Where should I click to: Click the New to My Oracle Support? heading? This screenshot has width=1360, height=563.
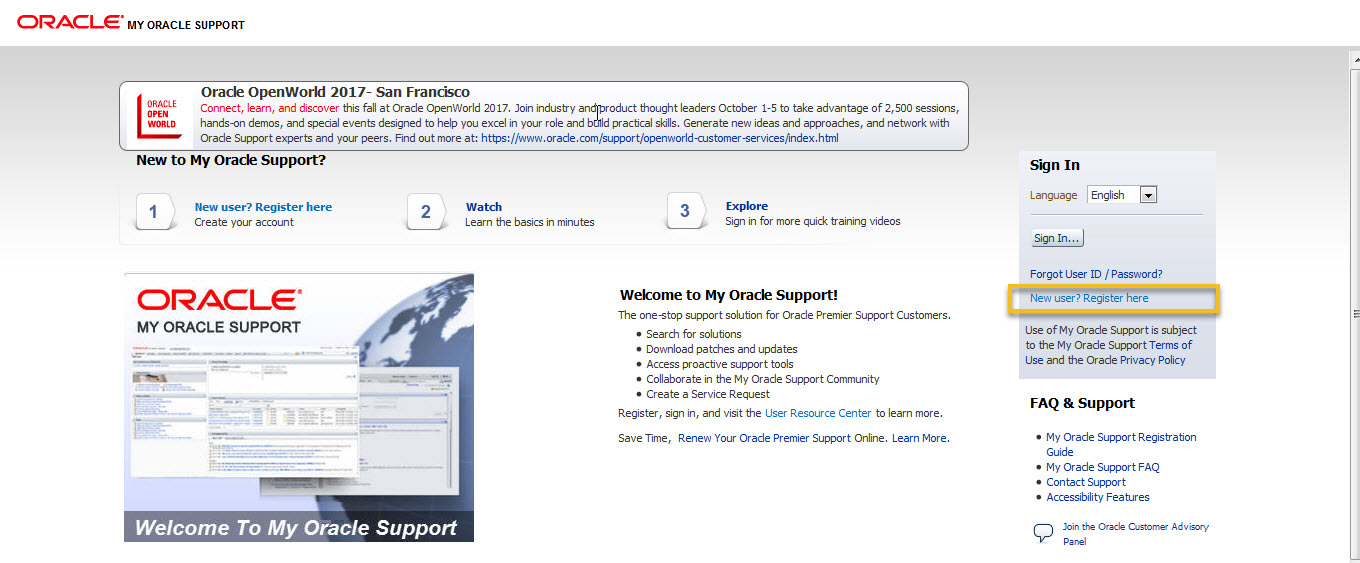coord(231,160)
